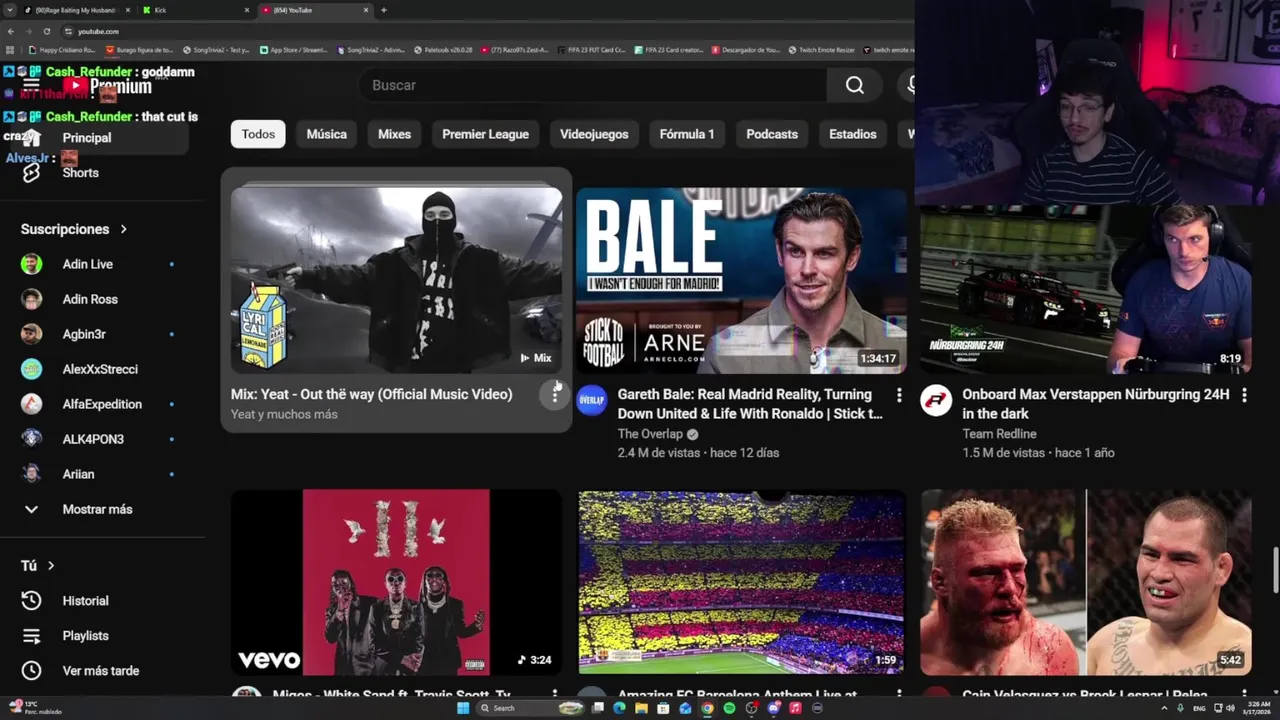Open Mix: Yeat - Out thë way title
Viewport: 1280px width, 720px height.
[372, 395]
